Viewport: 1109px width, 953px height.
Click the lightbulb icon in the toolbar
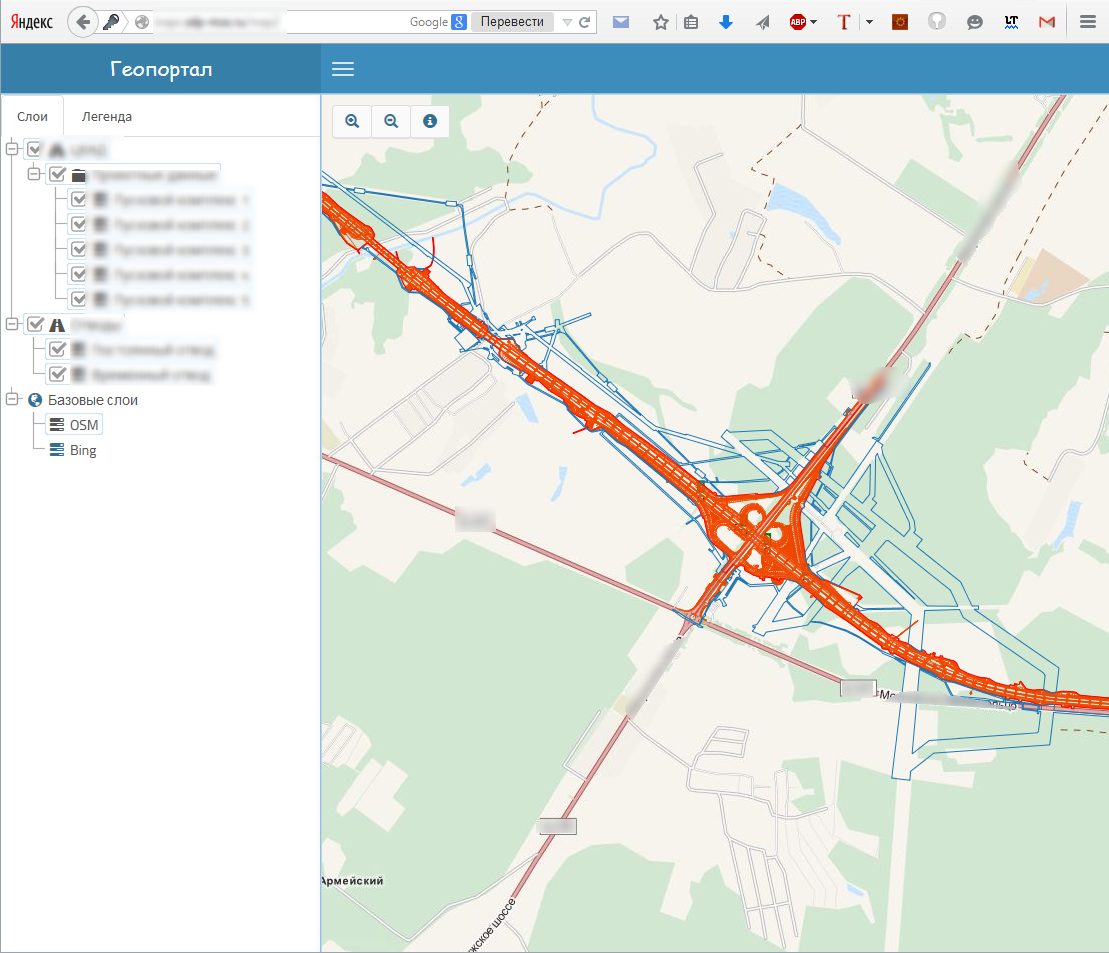tap(936, 21)
